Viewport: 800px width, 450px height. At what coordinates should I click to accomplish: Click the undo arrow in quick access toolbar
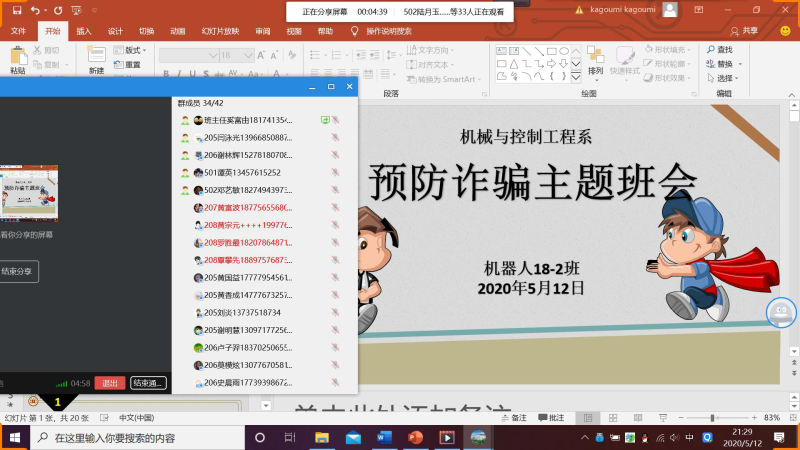(35, 10)
